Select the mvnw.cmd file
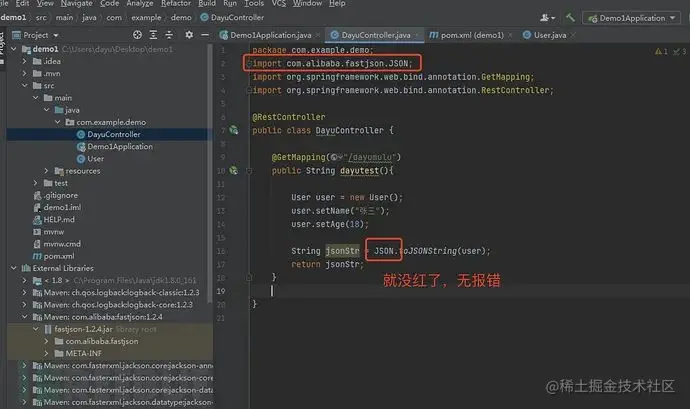 [57, 243]
